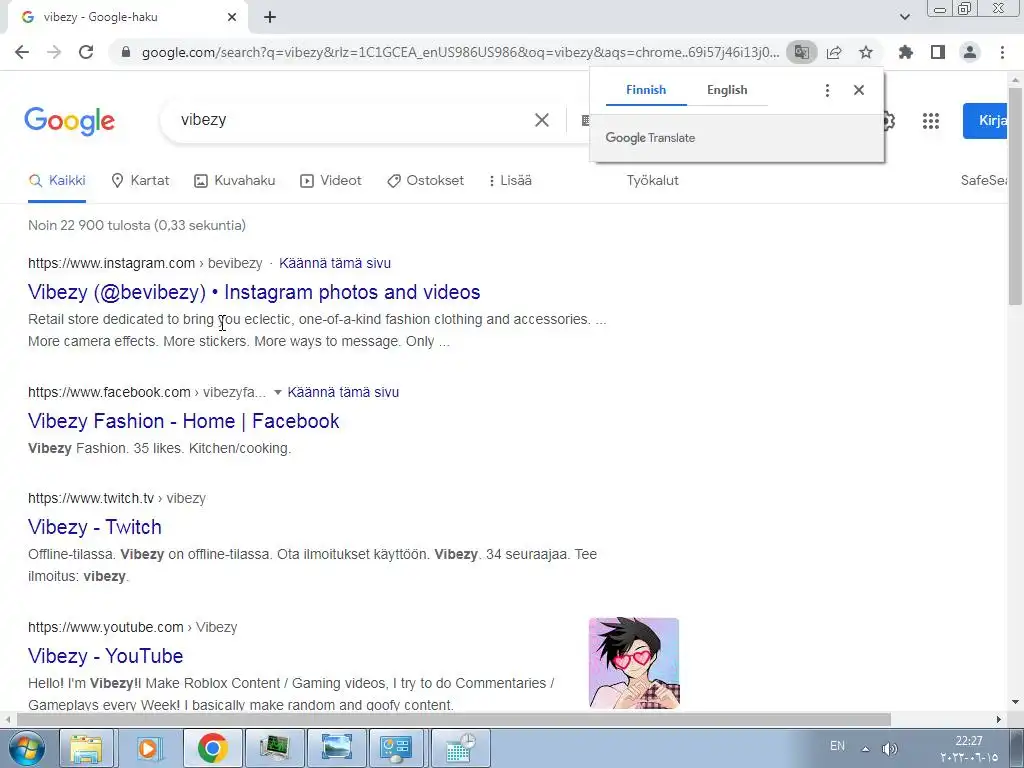Click the Google logo
1024x768 pixels.
coord(69,121)
